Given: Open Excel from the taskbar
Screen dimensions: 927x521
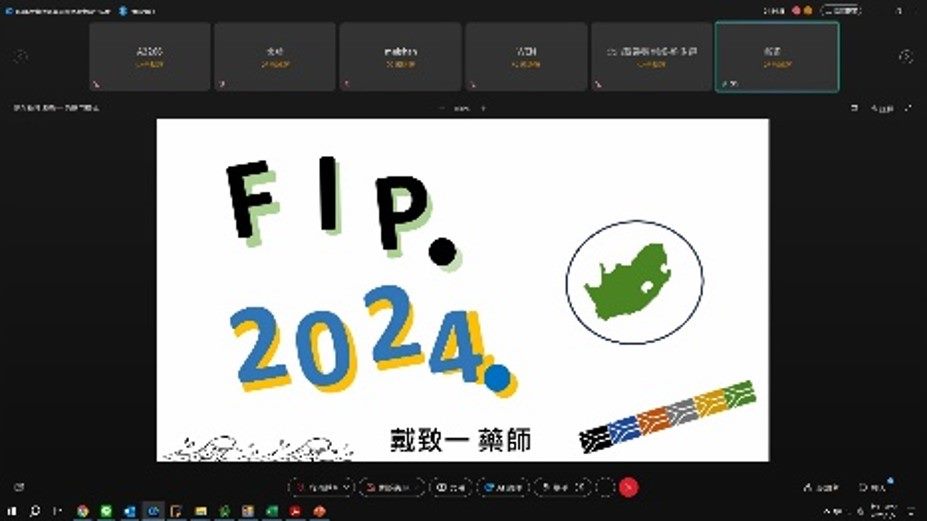Looking at the screenshot, I should tap(271, 511).
